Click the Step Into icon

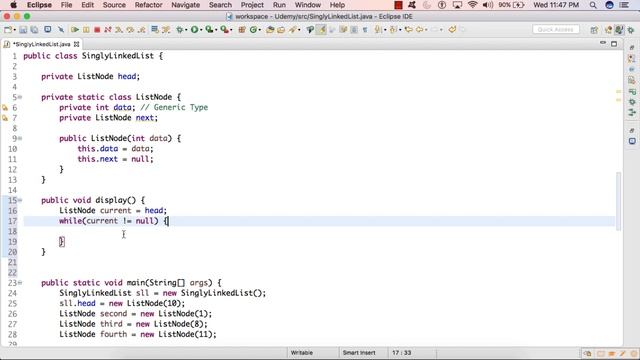click(x=119, y=29)
